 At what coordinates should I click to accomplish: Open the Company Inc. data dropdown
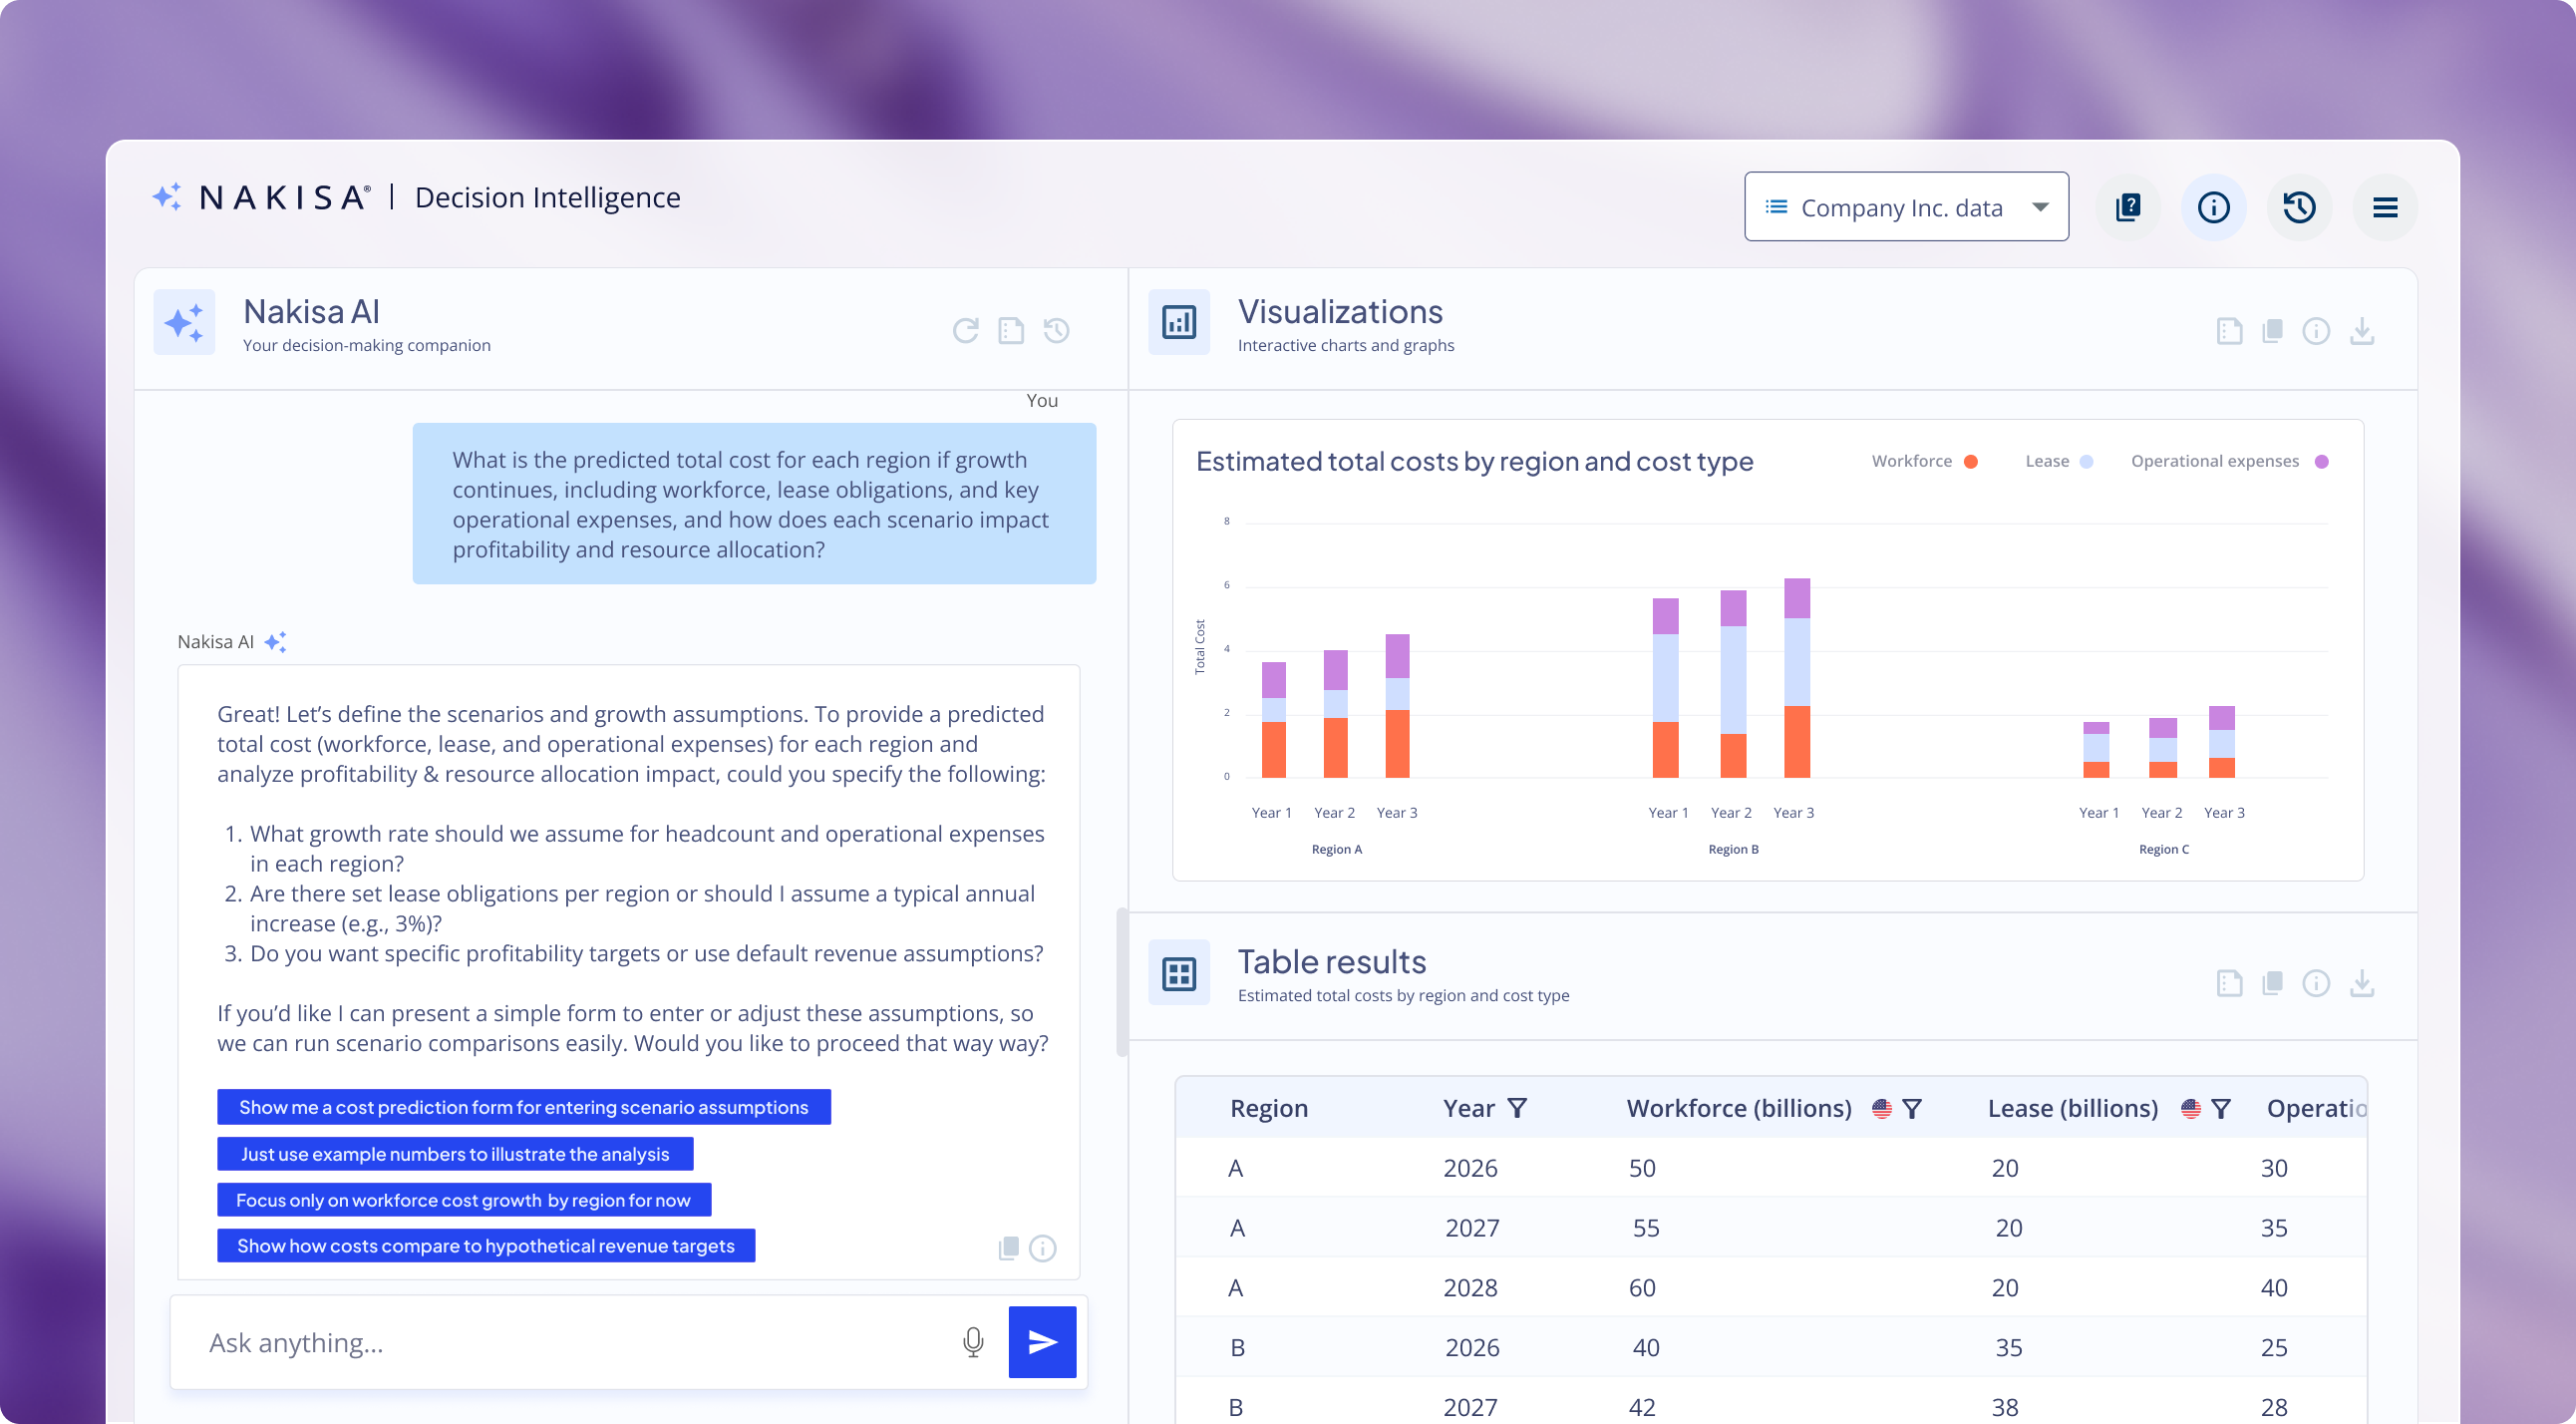point(1905,206)
